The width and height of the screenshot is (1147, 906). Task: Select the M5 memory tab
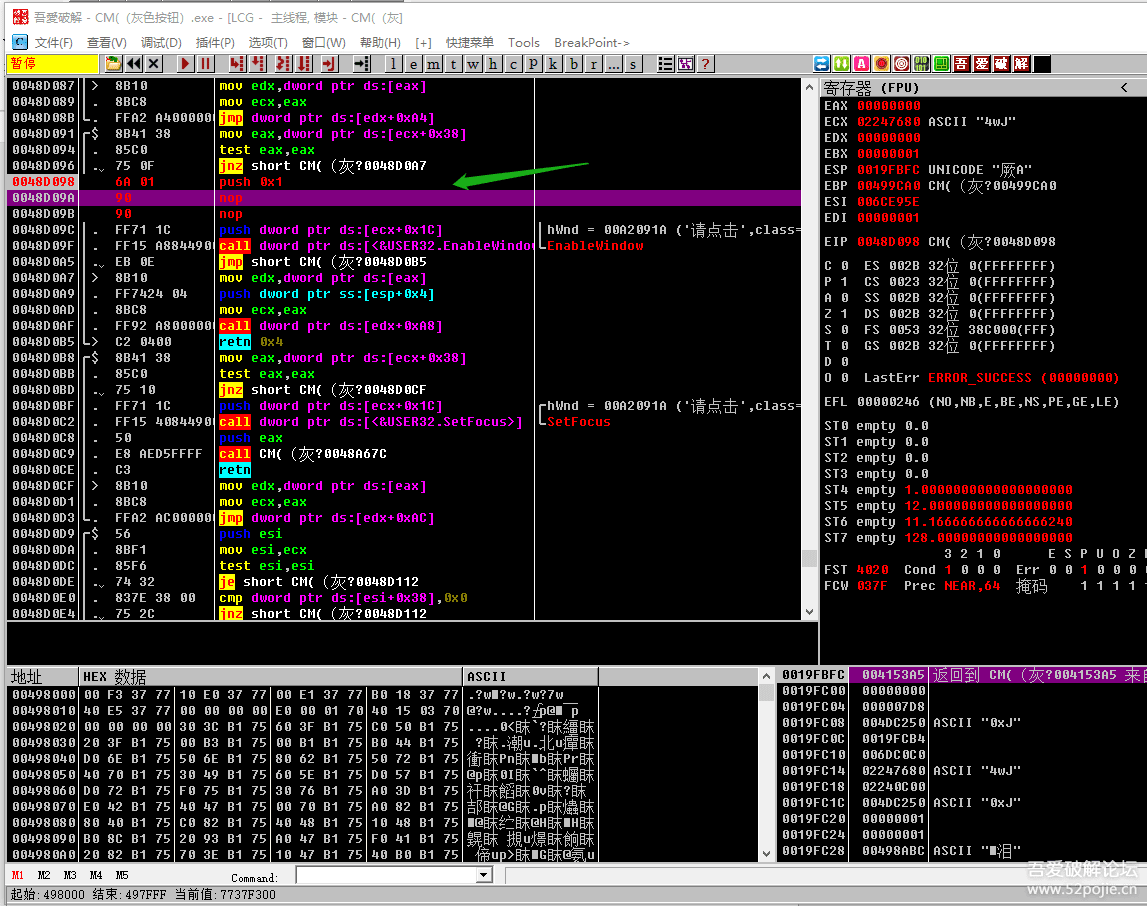122,875
